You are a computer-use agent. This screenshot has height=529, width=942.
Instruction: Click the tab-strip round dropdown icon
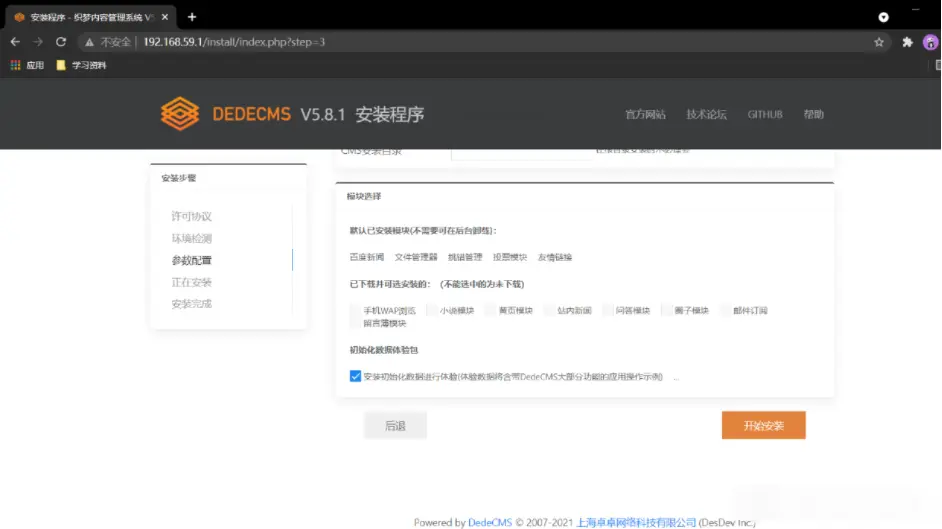883,17
